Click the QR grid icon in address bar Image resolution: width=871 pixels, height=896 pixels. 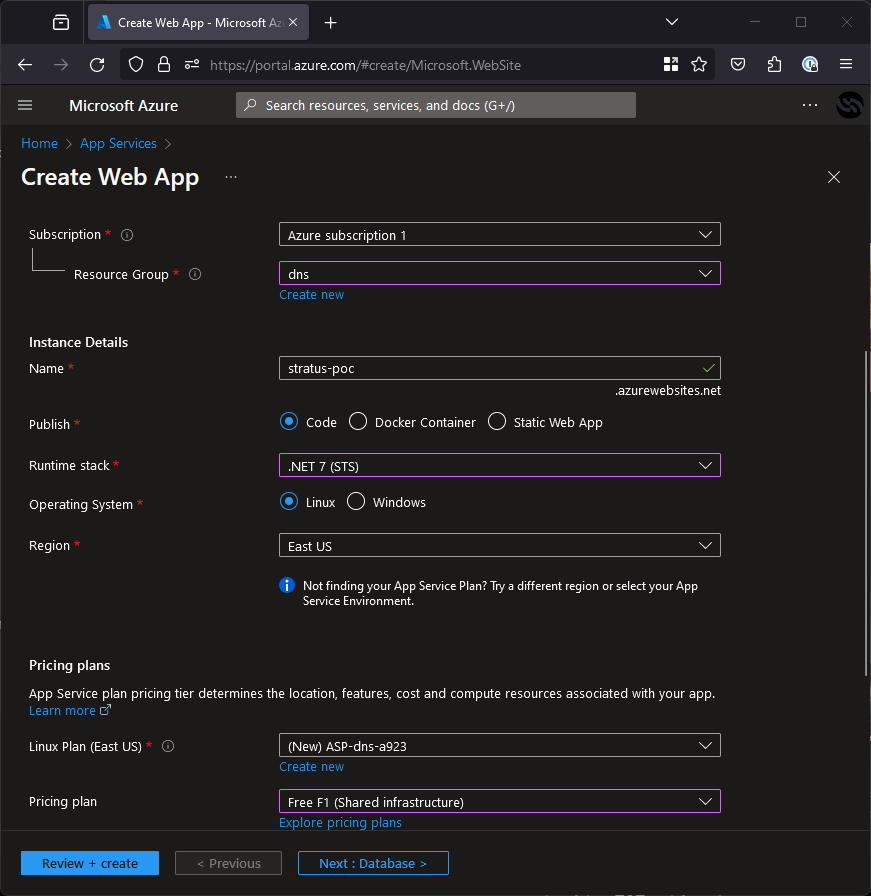click(x=671, y=64)
